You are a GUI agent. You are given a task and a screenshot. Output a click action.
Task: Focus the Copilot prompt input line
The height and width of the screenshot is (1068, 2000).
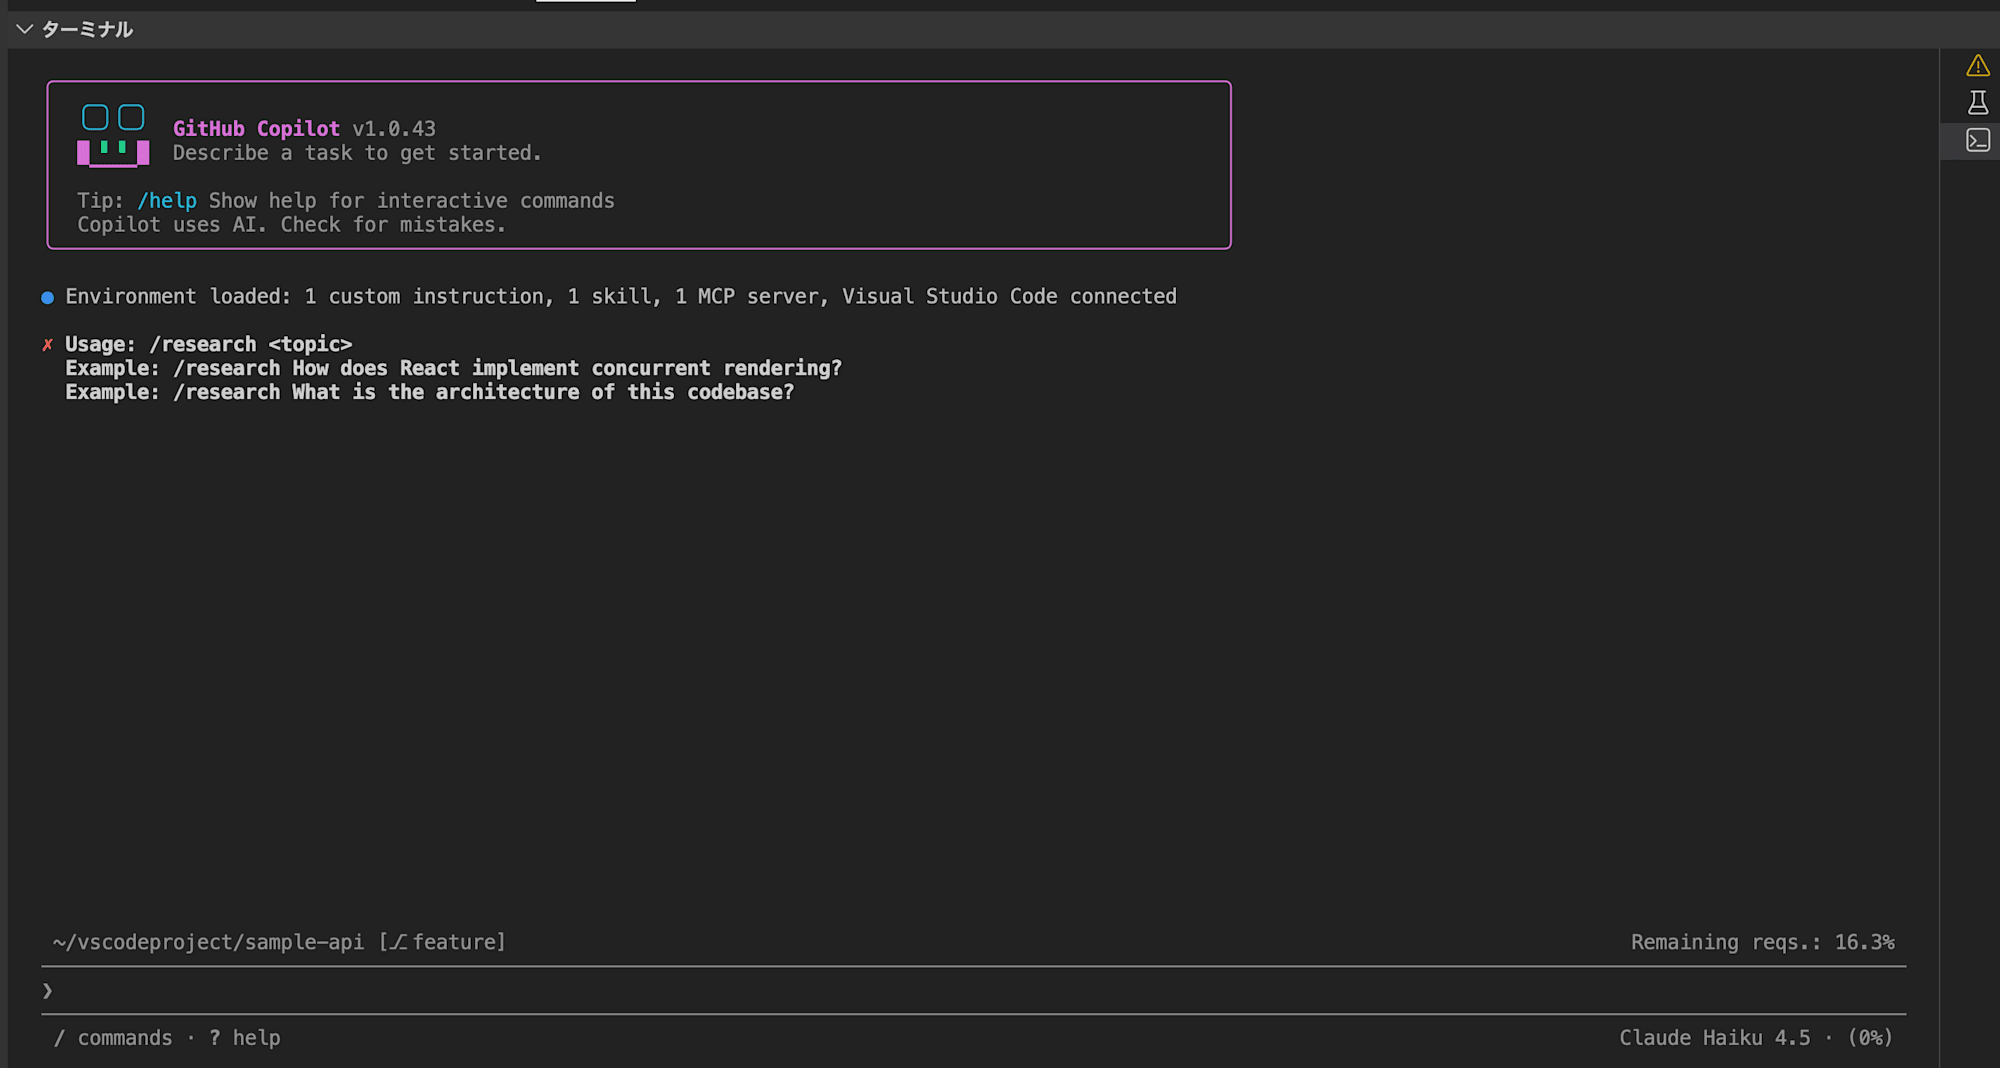click(x=974, y=990)
